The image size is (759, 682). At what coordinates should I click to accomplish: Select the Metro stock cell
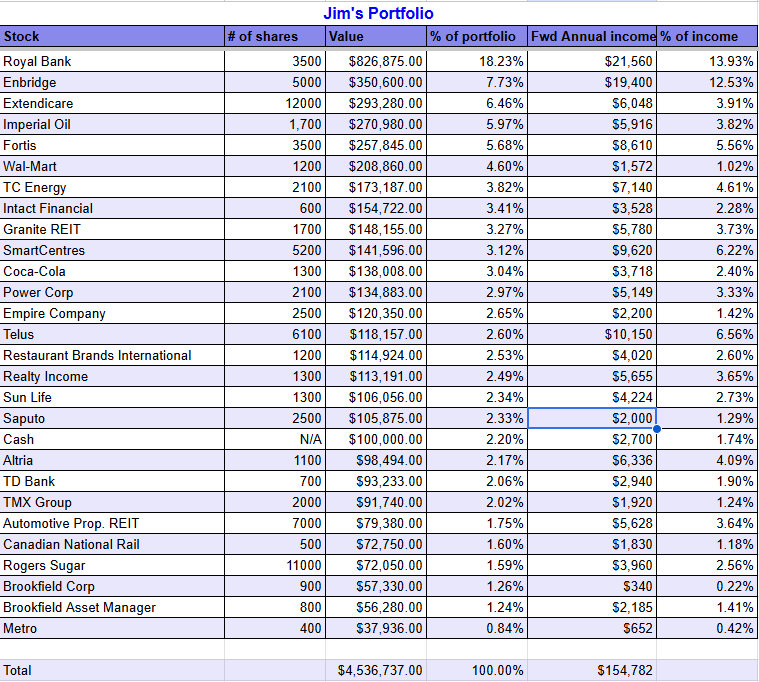click(112, 628)
